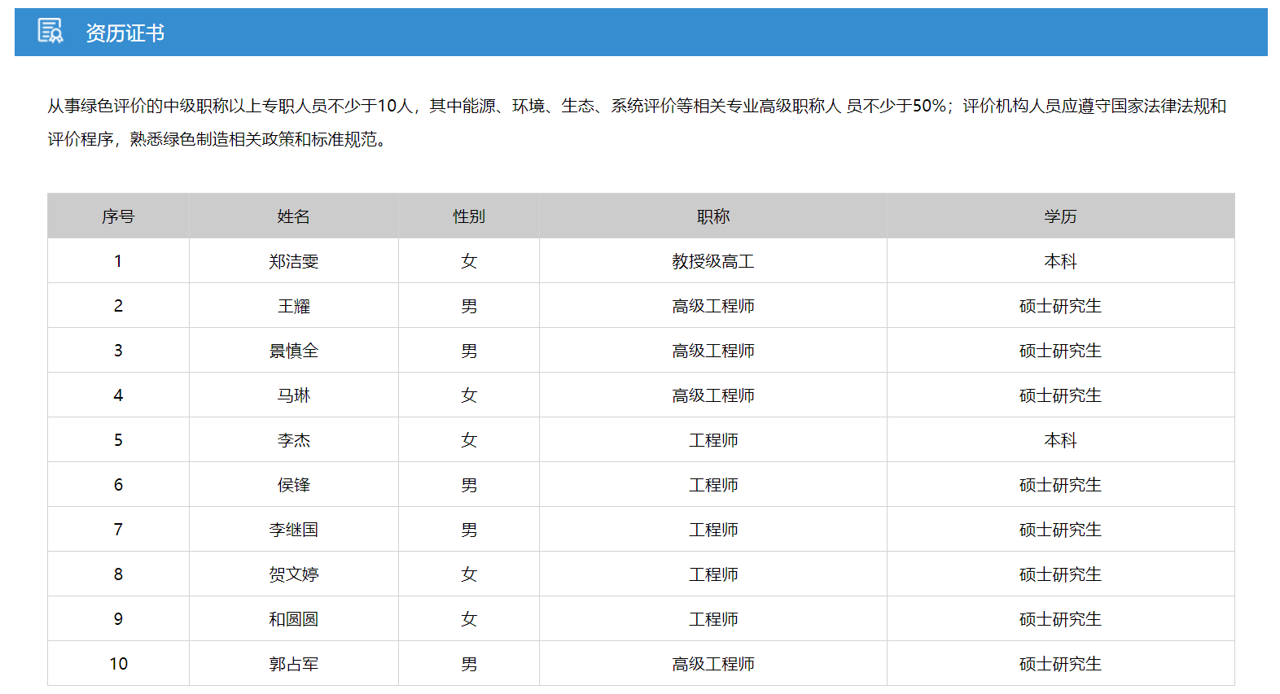
Task: Click the 资历证书 section title
Action: coord(125,33)
